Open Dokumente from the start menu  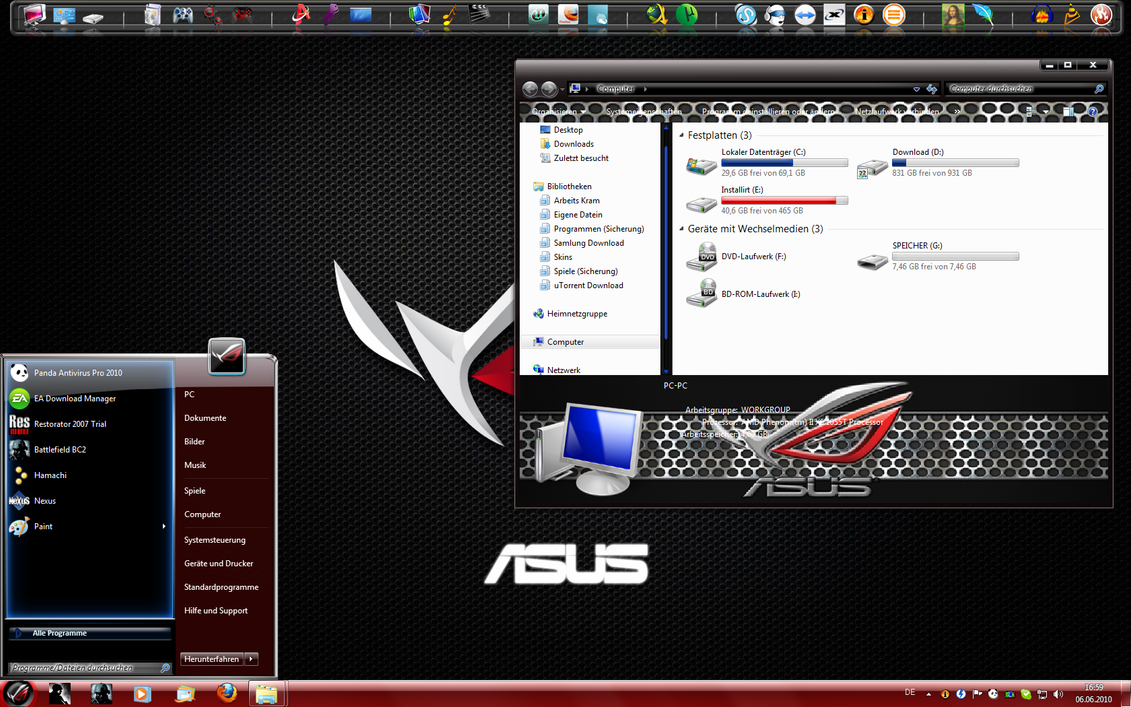coord(205,418)
